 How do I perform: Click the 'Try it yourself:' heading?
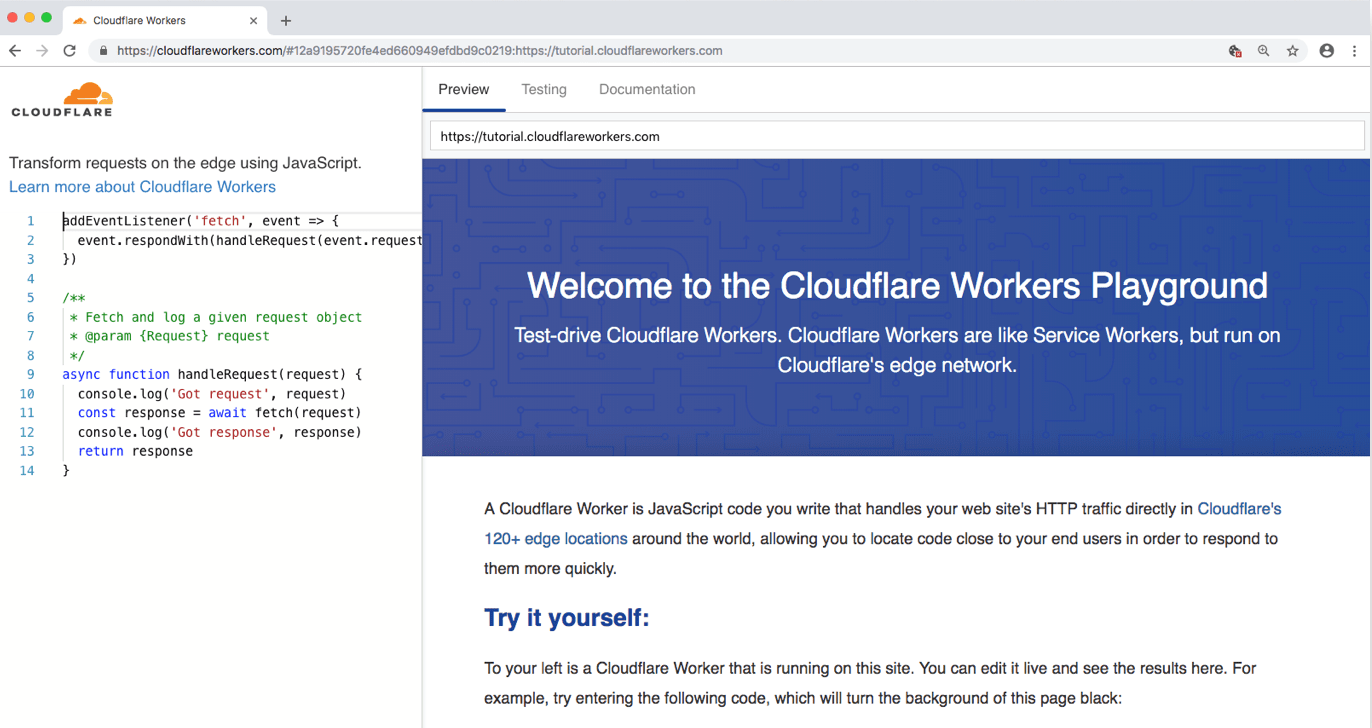567,618
